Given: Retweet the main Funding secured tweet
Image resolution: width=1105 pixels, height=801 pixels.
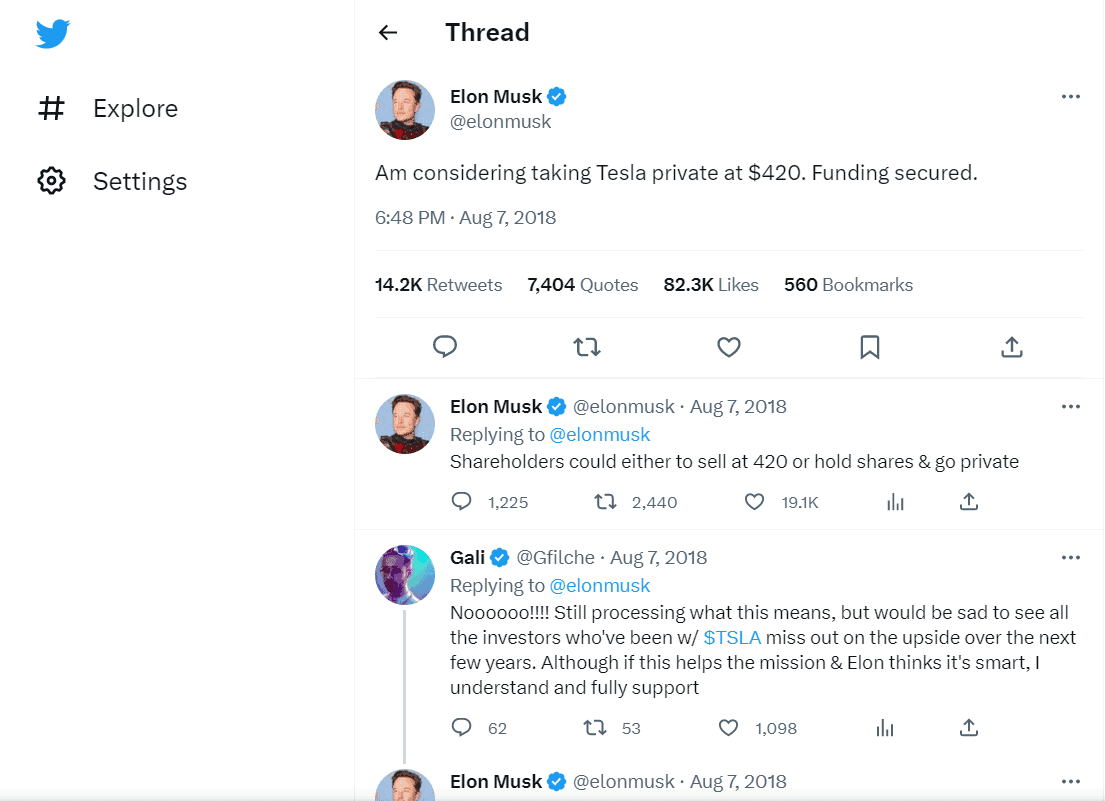Looking at the screenshot, I should pyautogui.click(x=587, y=347).
